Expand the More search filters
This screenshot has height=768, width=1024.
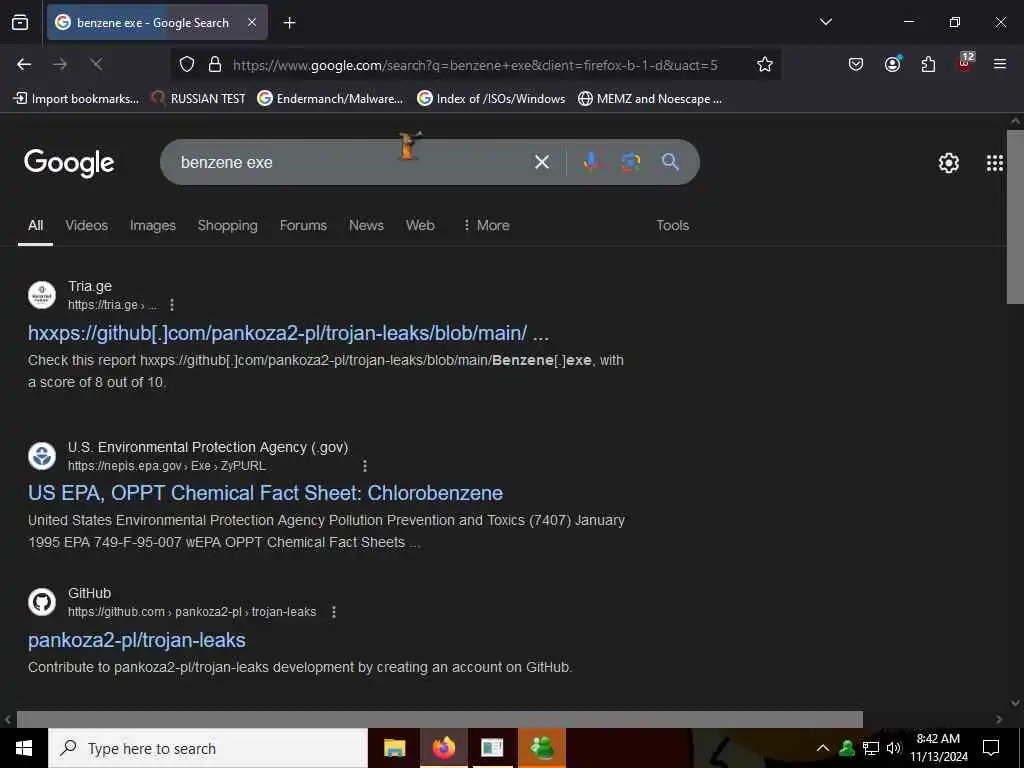pos(486,225)
